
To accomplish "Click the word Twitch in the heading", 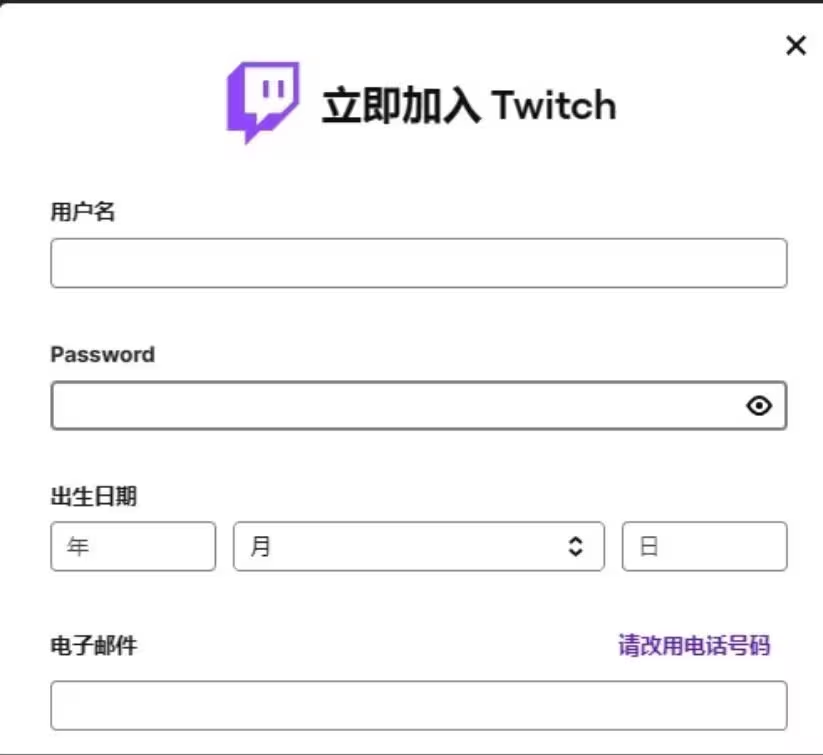I will (553, 106).
